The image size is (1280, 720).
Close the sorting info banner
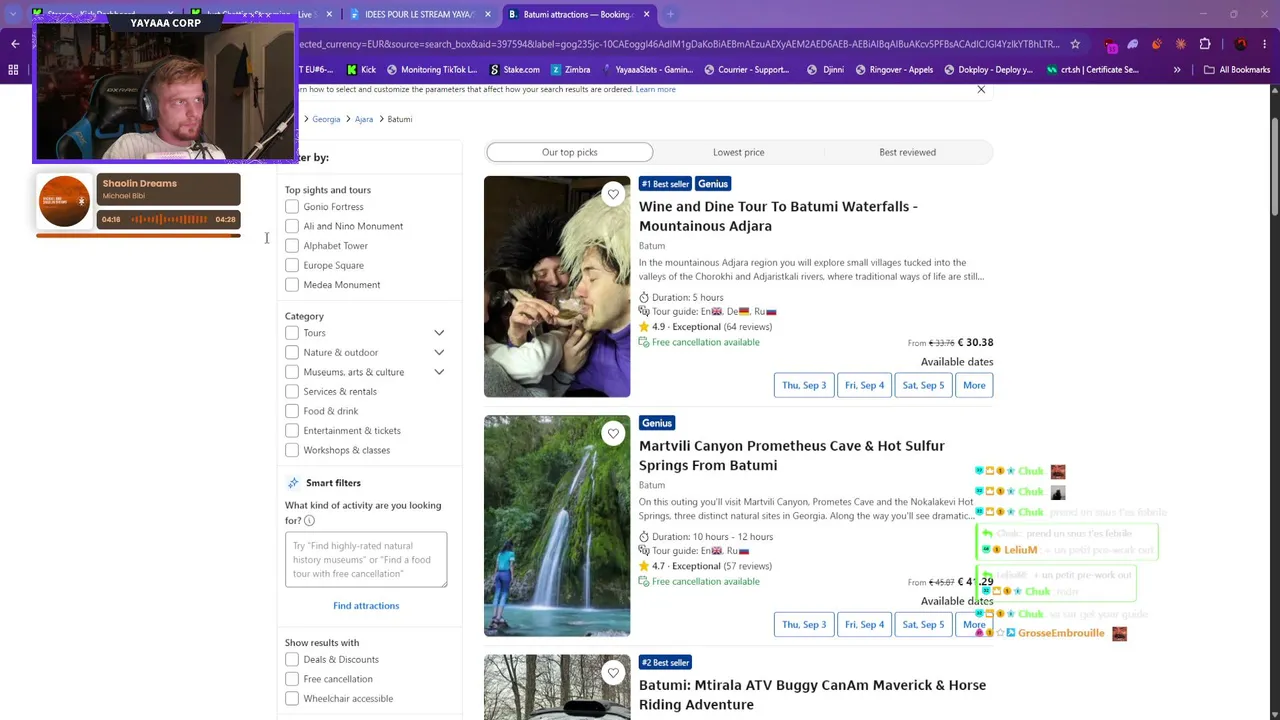pos(981,89)
